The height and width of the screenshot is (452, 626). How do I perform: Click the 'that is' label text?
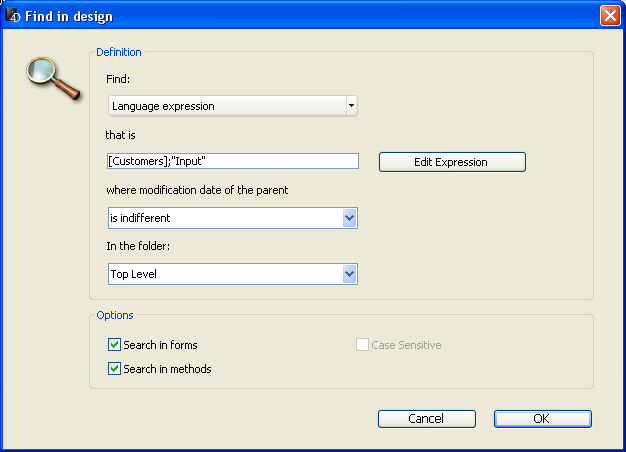click(x=122, y=134)
